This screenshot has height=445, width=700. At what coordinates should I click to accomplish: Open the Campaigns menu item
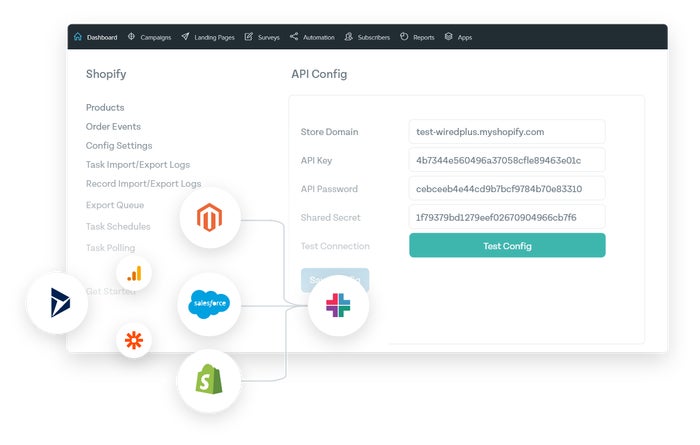tap(156, 37)
